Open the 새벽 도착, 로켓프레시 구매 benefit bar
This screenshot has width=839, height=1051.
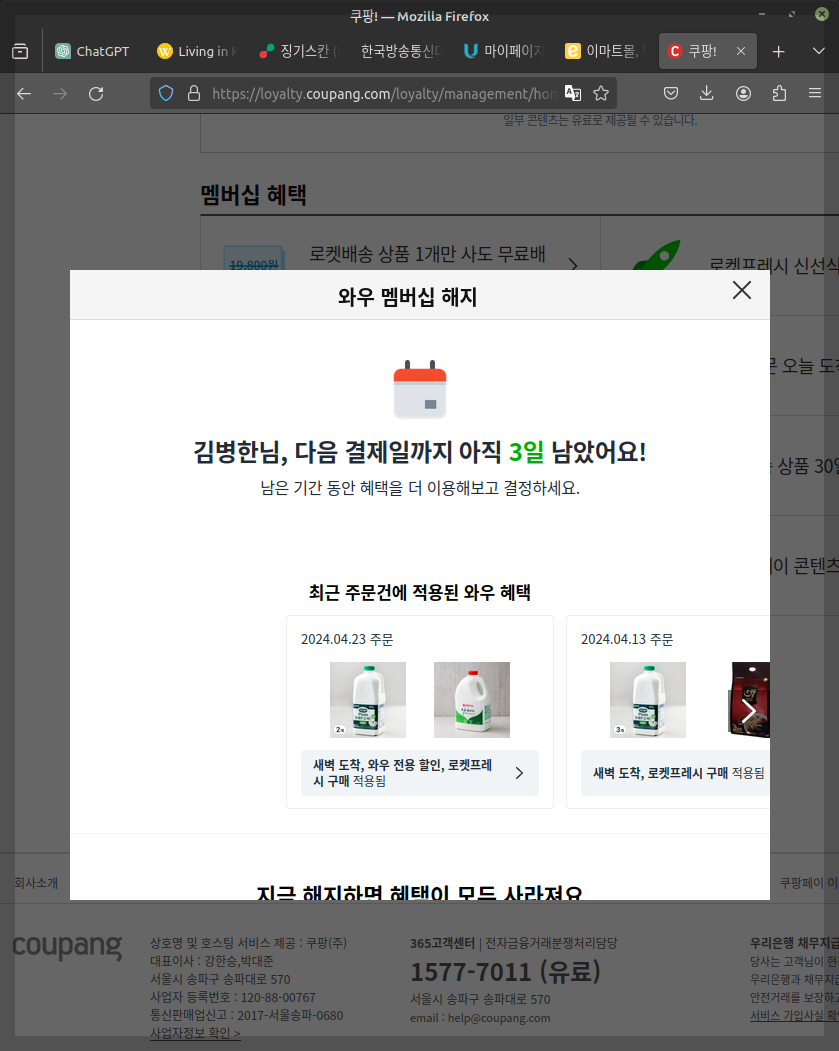click(x=675, y=773)
